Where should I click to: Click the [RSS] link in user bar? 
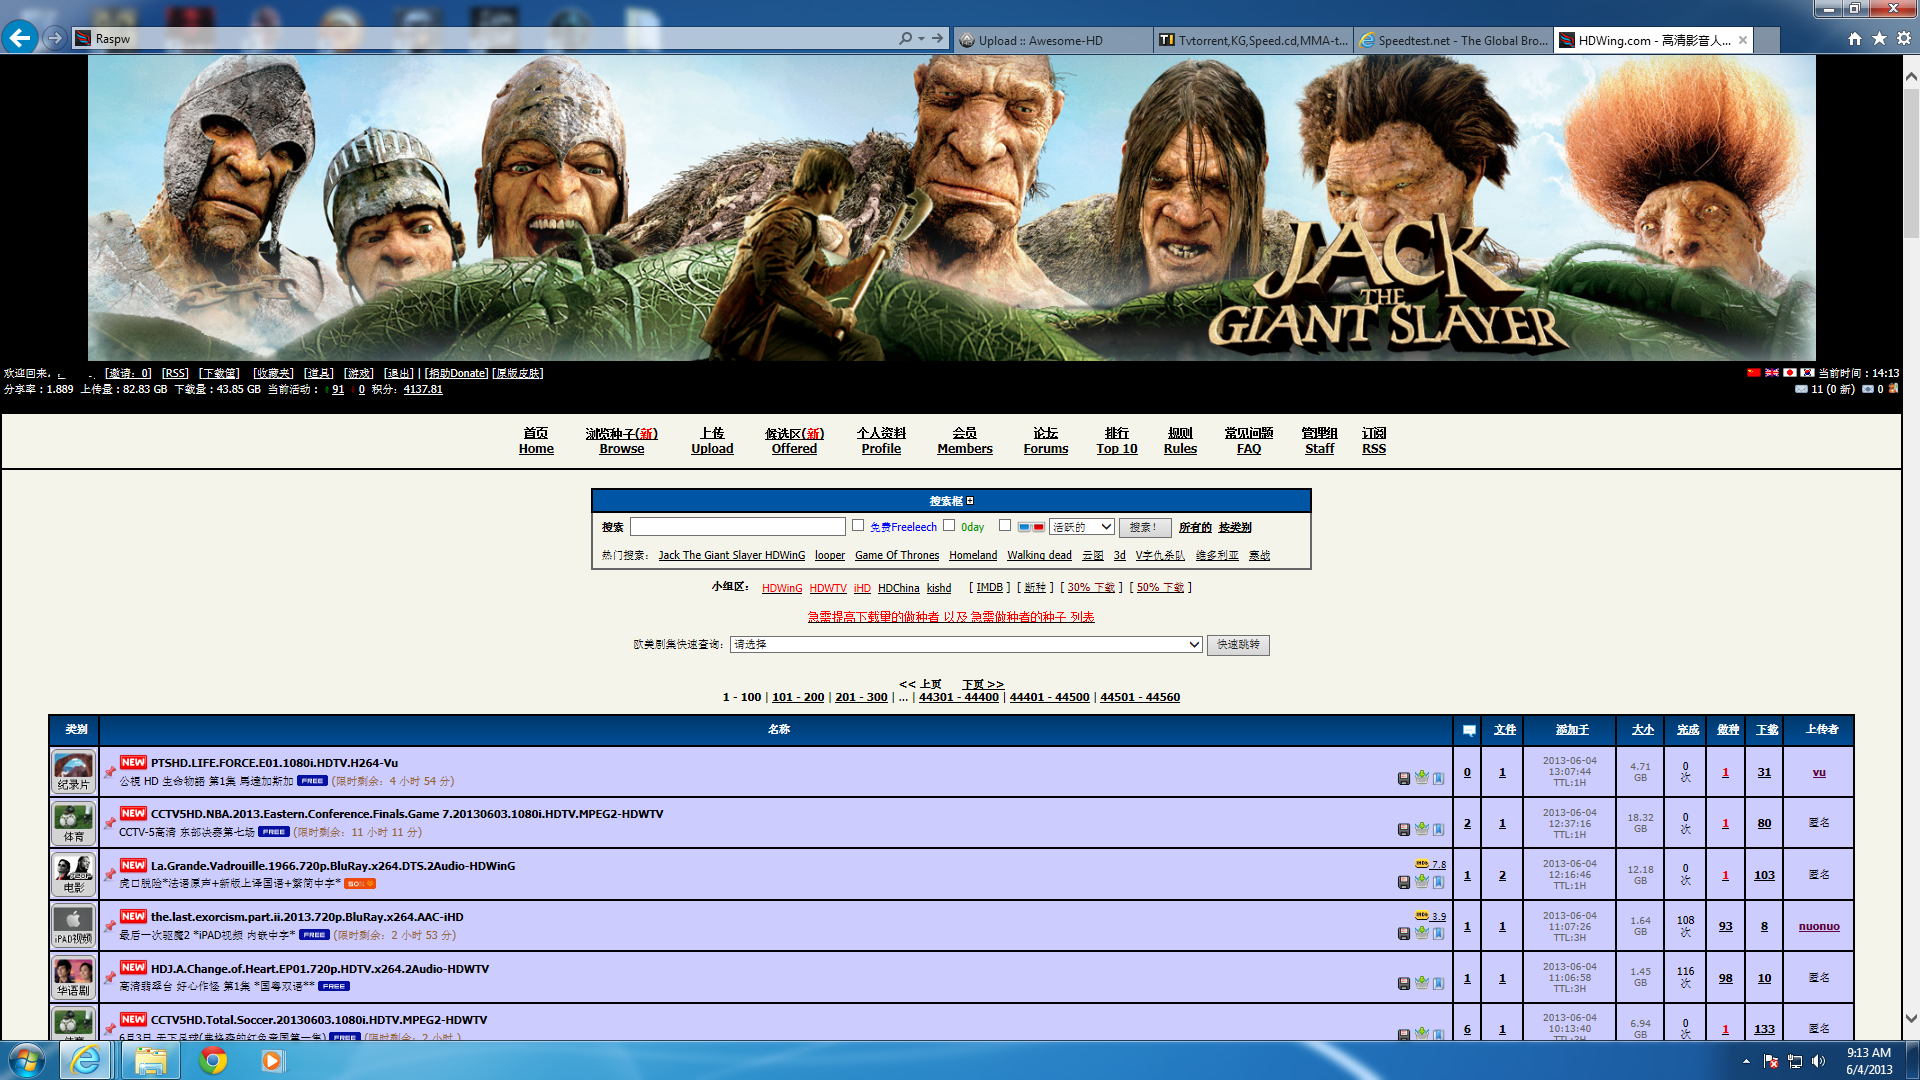(175, 373)
